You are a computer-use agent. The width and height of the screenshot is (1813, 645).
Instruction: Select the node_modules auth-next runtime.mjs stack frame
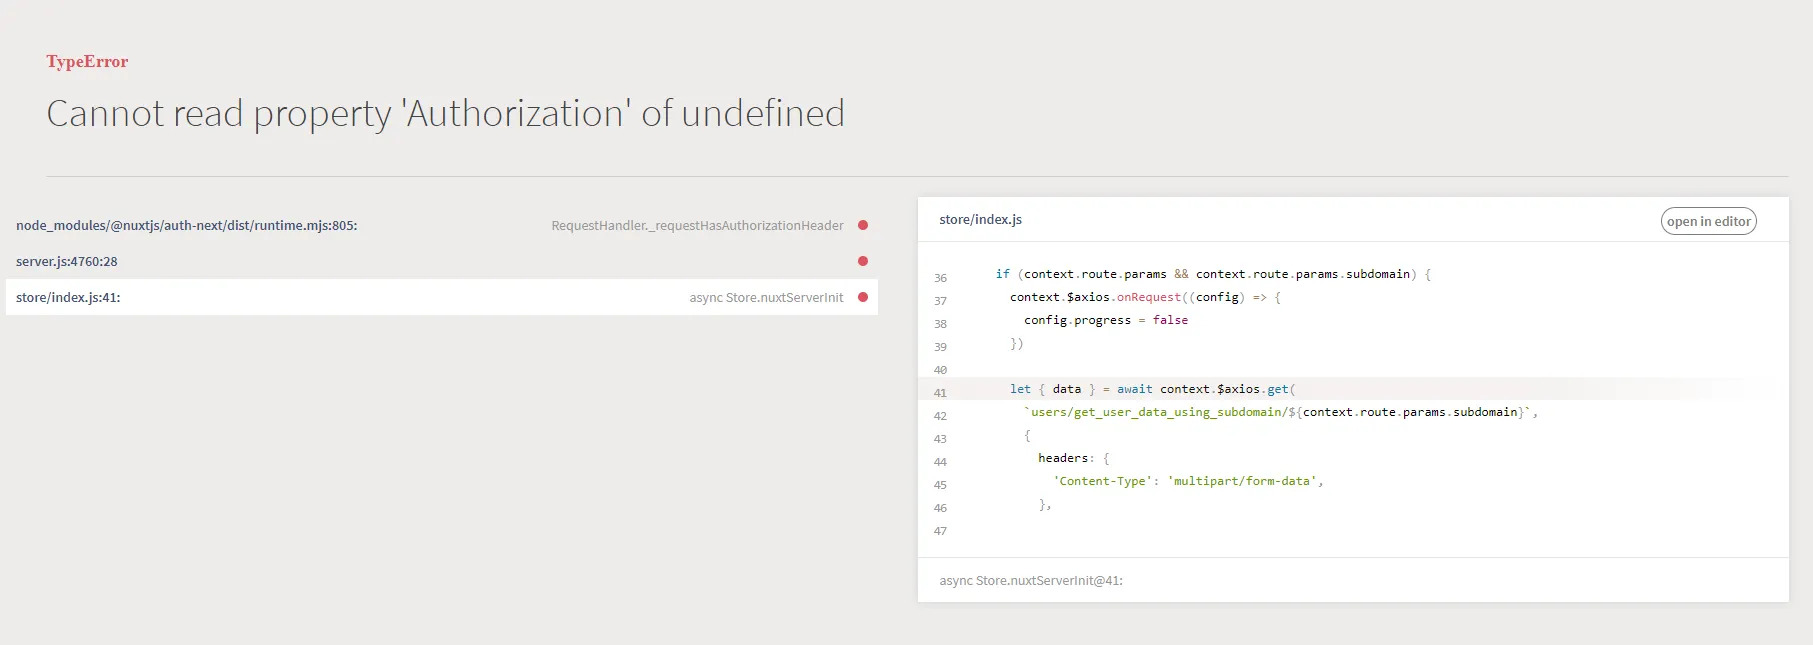click(187, 226)
